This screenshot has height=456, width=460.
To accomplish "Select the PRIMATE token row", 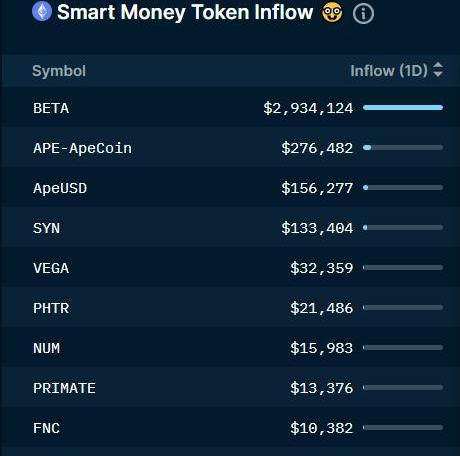I will point(230,387).
